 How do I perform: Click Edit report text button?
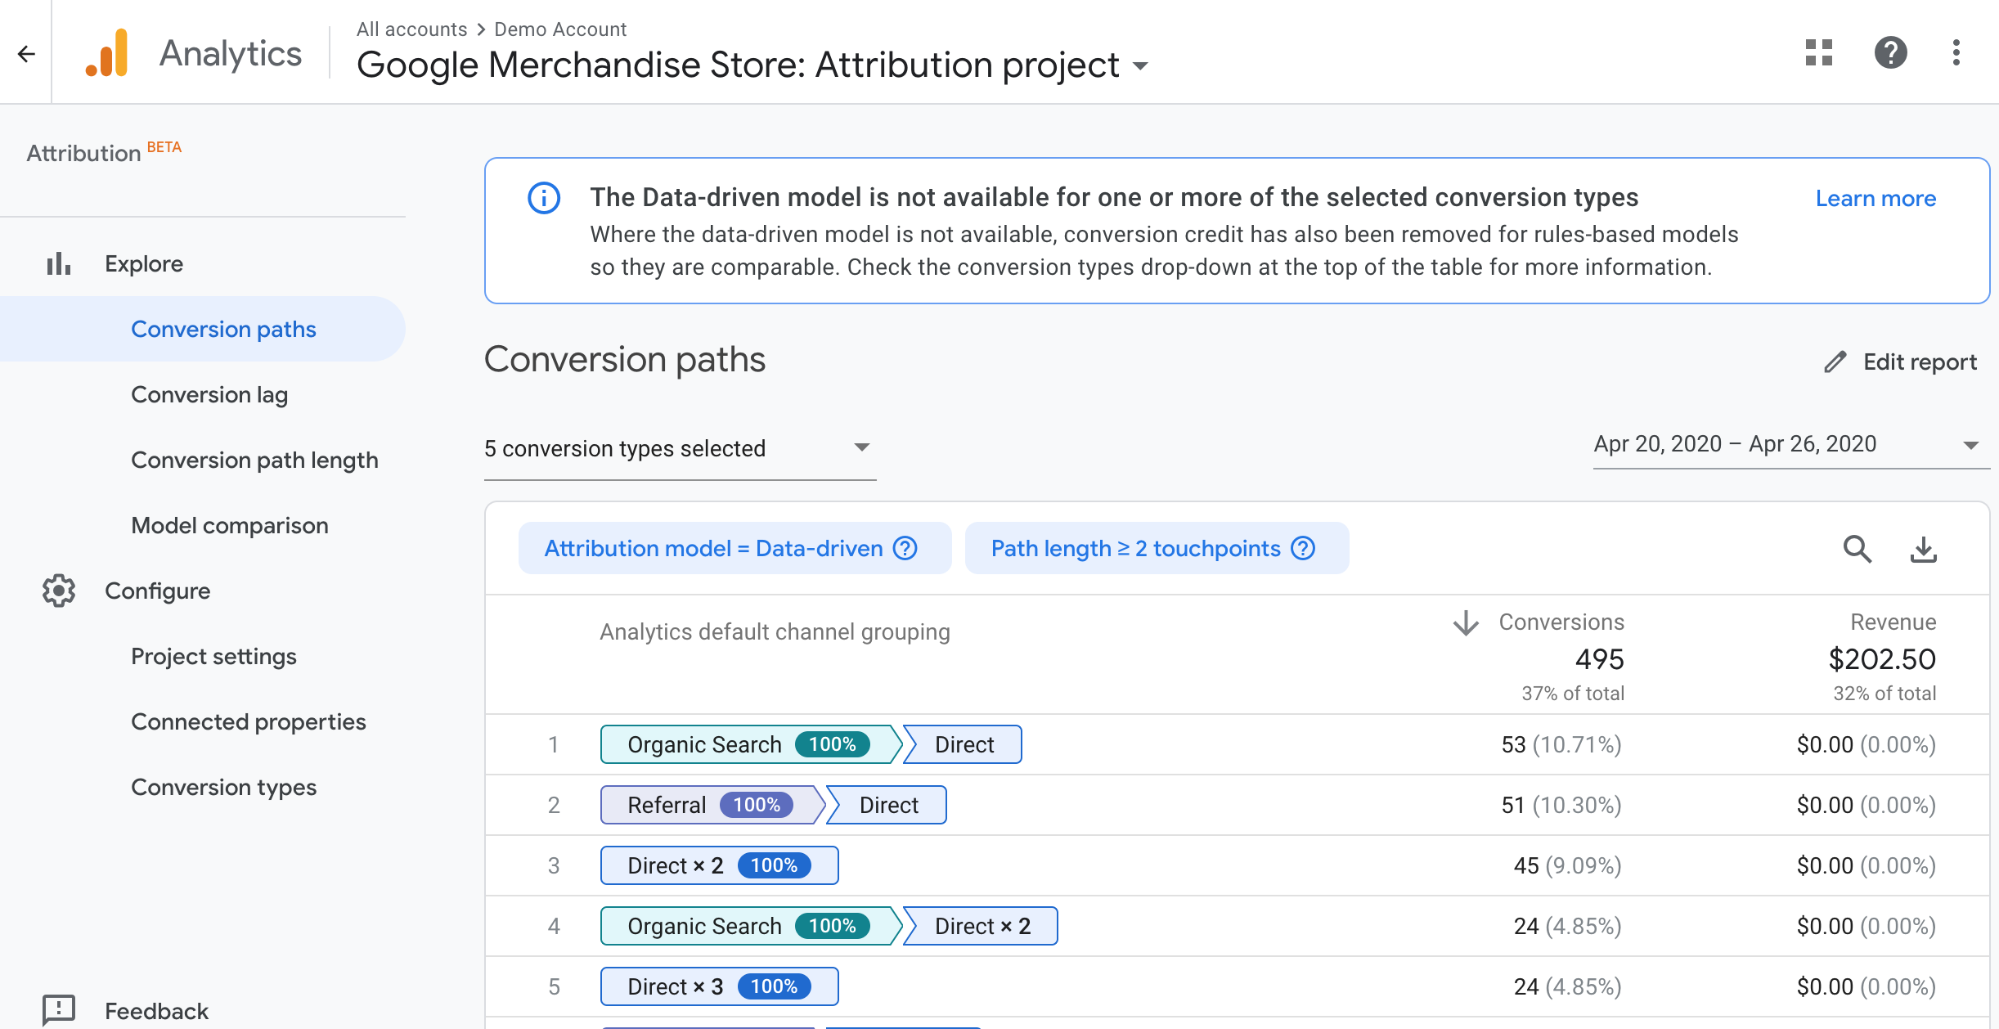click(1920, 362)
